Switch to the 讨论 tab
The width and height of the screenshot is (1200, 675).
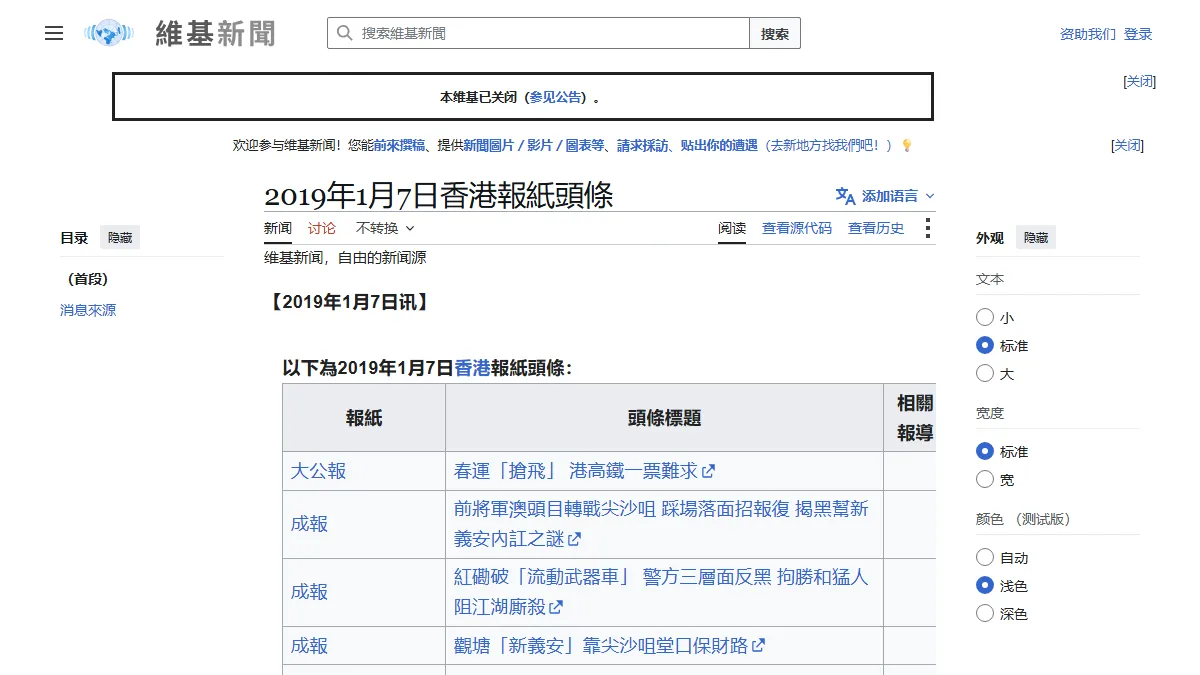[x=322, y=228]
